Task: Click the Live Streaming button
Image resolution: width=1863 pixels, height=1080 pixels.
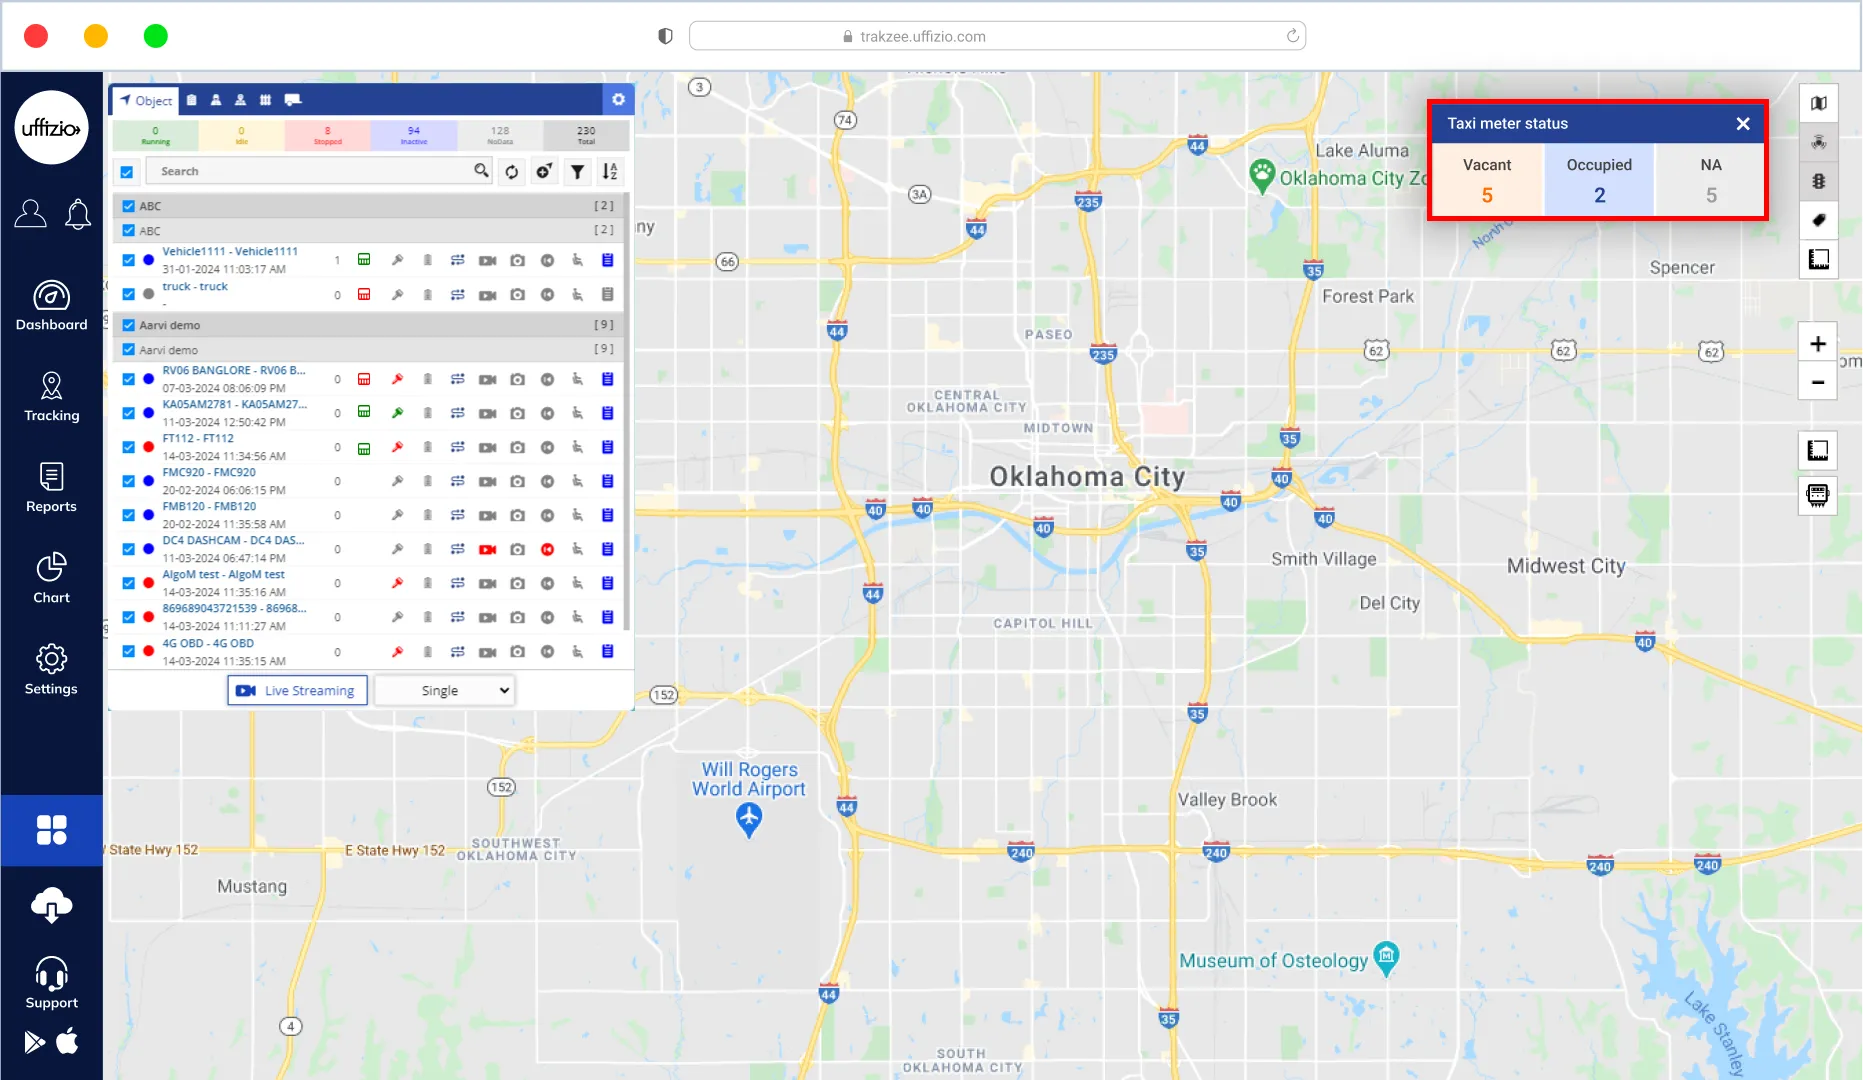Action: point(297,691)
